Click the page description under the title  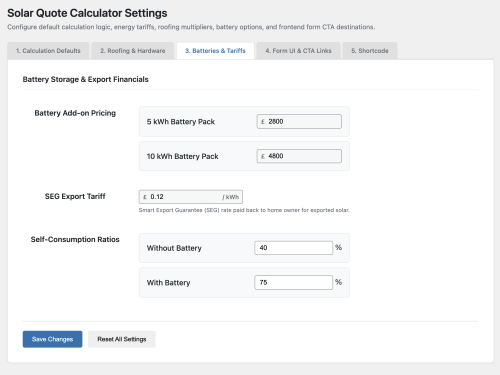(191, 27)
